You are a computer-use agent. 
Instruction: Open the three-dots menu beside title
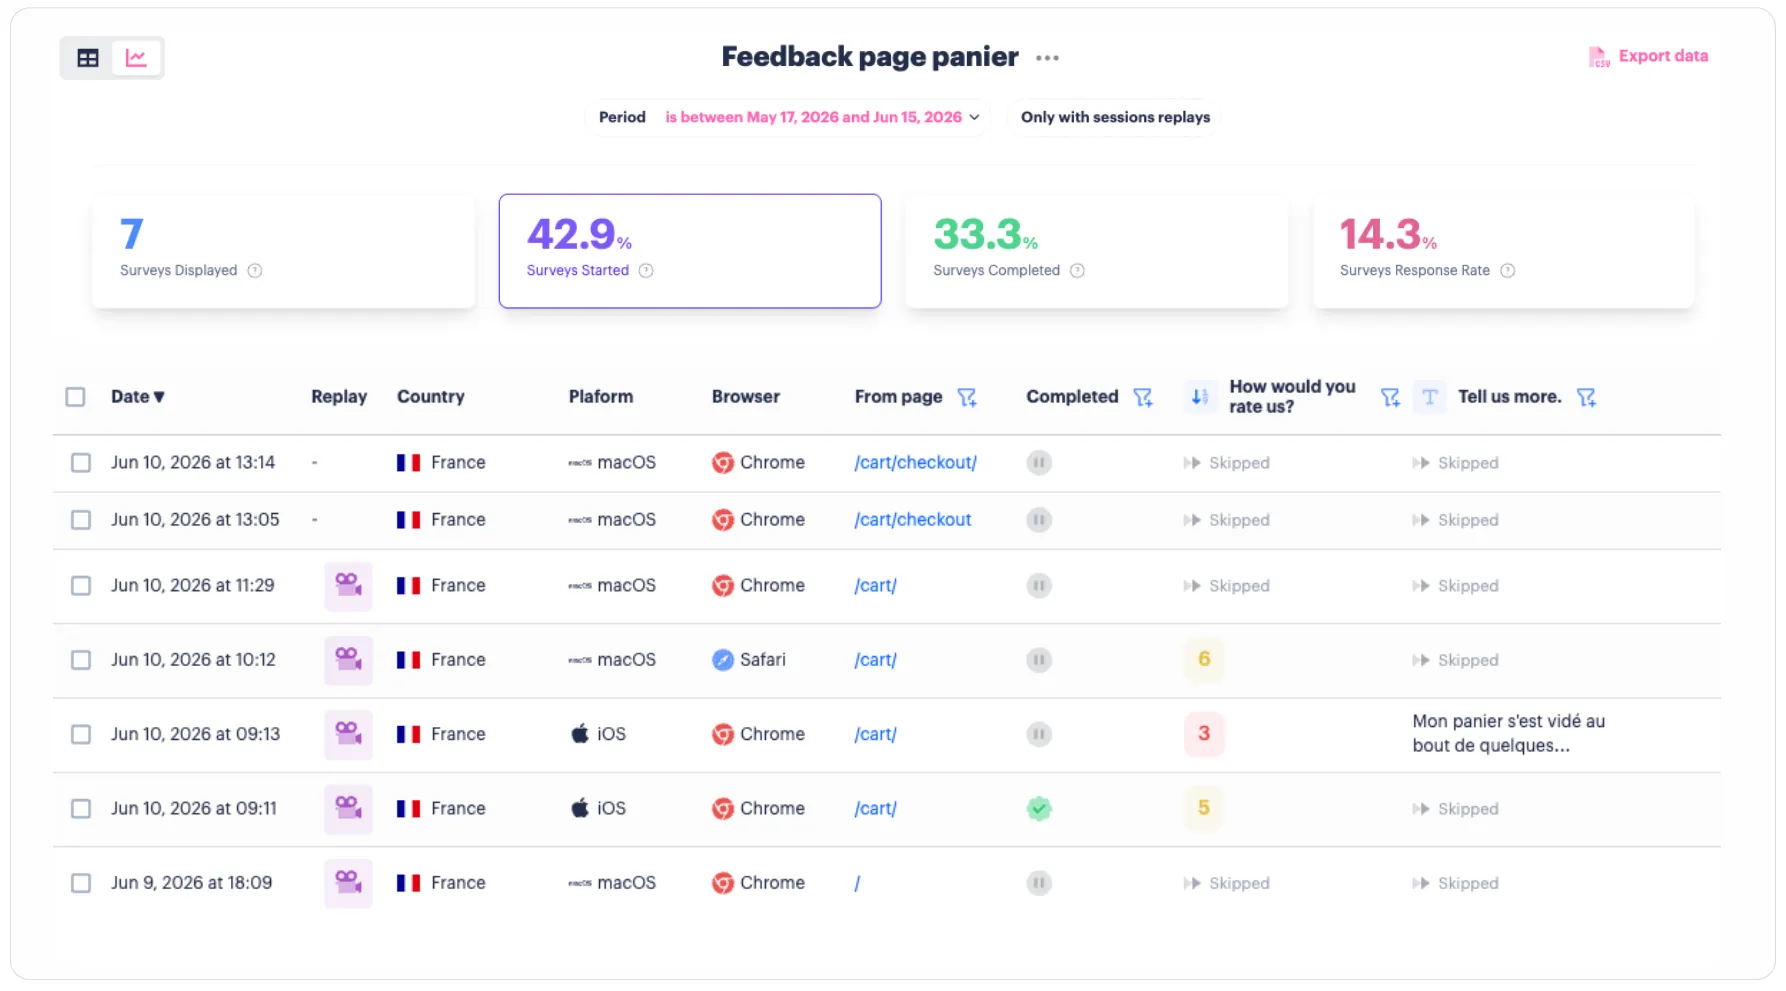coord(1047,58)
